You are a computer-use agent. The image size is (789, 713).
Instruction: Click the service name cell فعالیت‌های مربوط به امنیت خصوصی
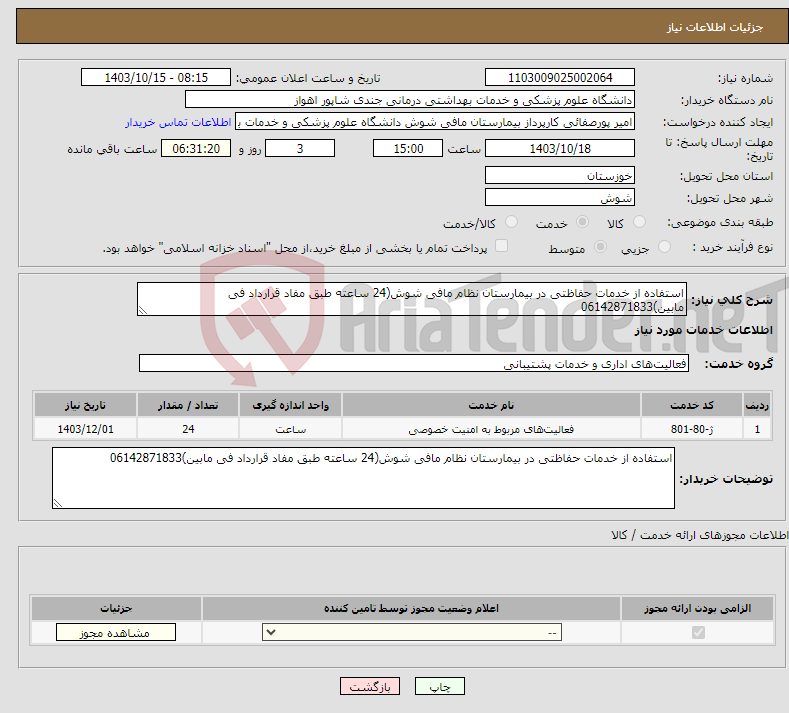(491, 429)
